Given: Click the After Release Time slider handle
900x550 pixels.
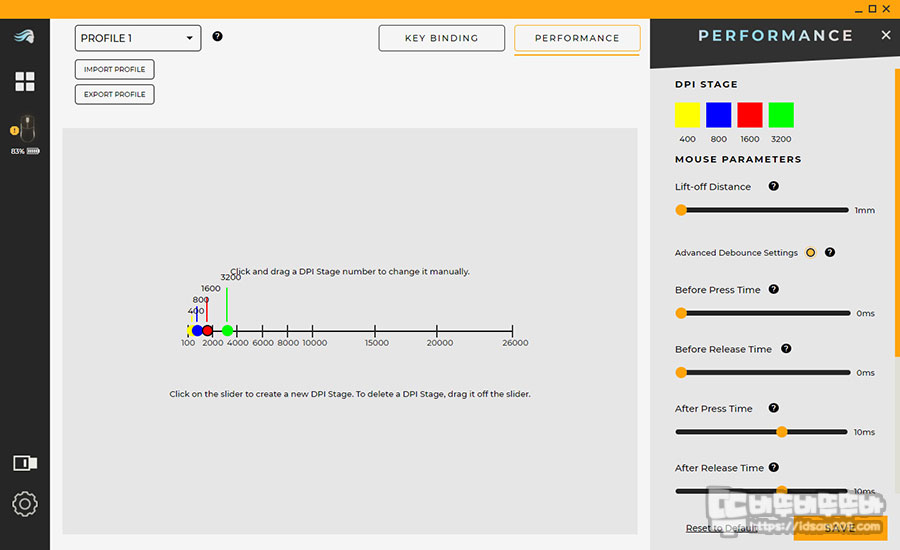Looking at the screenshot, I should [782, 490].
